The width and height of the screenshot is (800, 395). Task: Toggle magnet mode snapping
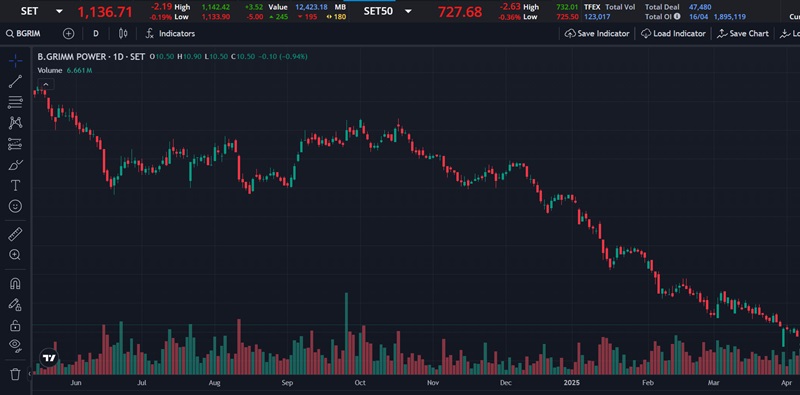pyautogui.click(x=15, y=283)
